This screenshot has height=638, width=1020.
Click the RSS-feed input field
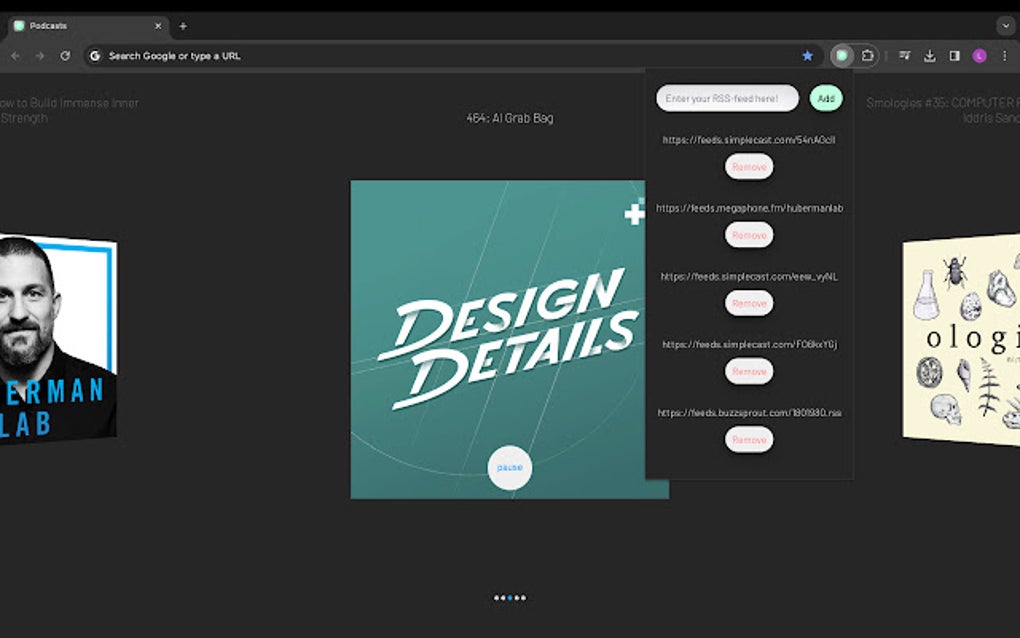pos(727,98)
